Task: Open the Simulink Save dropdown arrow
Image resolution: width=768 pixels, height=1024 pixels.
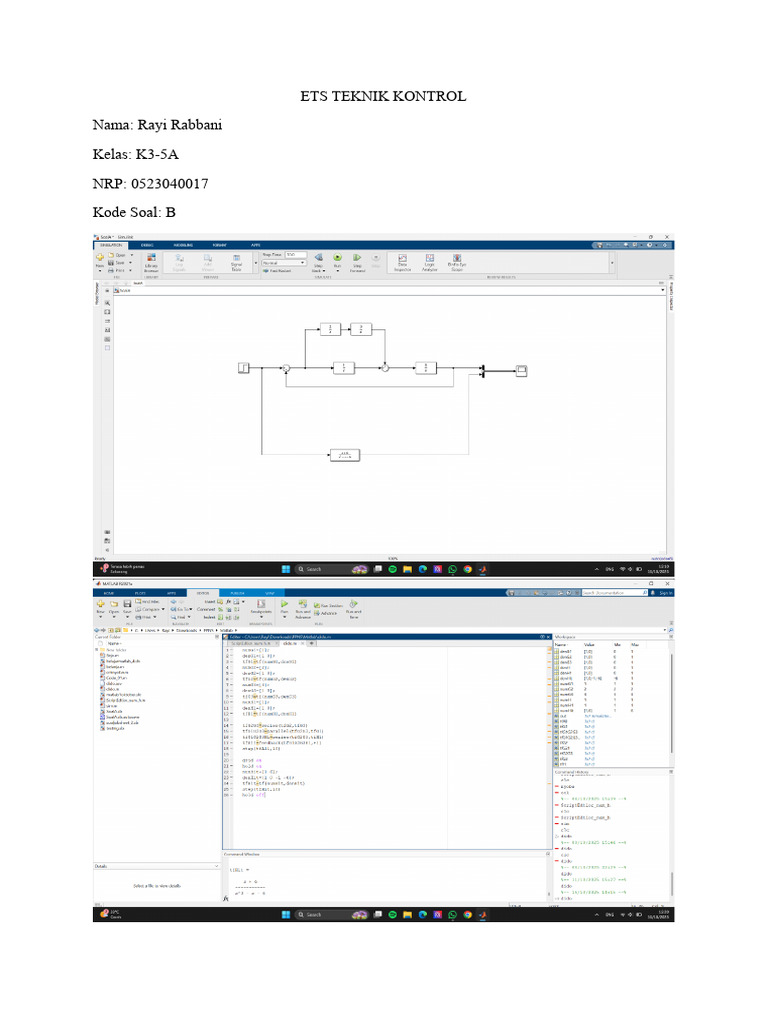Action: click(131, 263)
